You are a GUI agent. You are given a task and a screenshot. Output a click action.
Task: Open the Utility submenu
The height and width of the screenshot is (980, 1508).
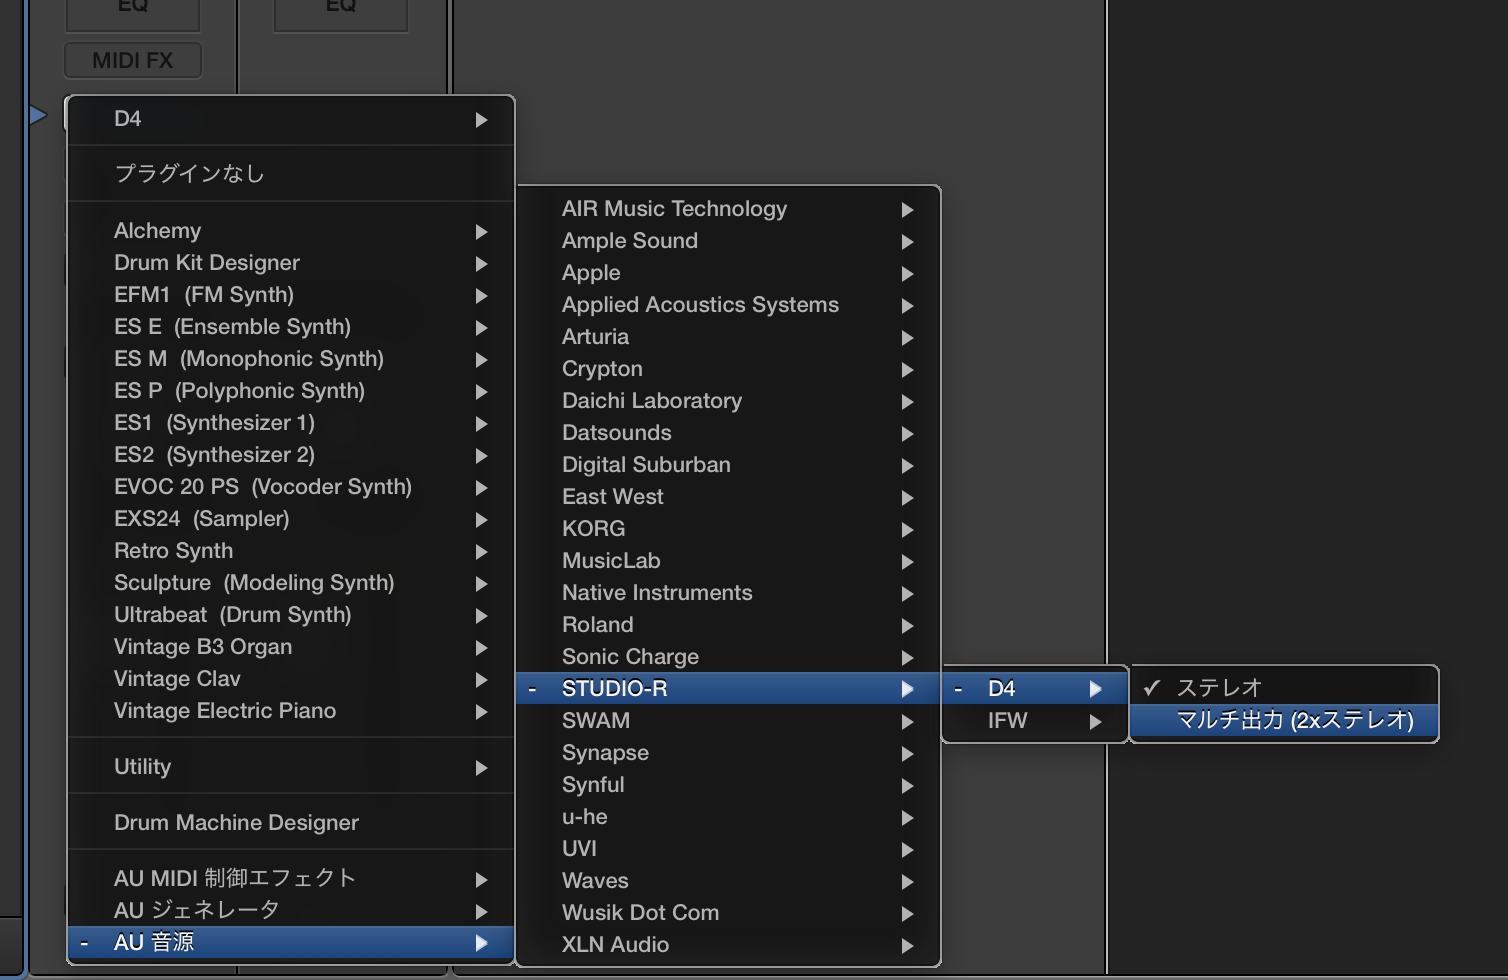[291, 767]
